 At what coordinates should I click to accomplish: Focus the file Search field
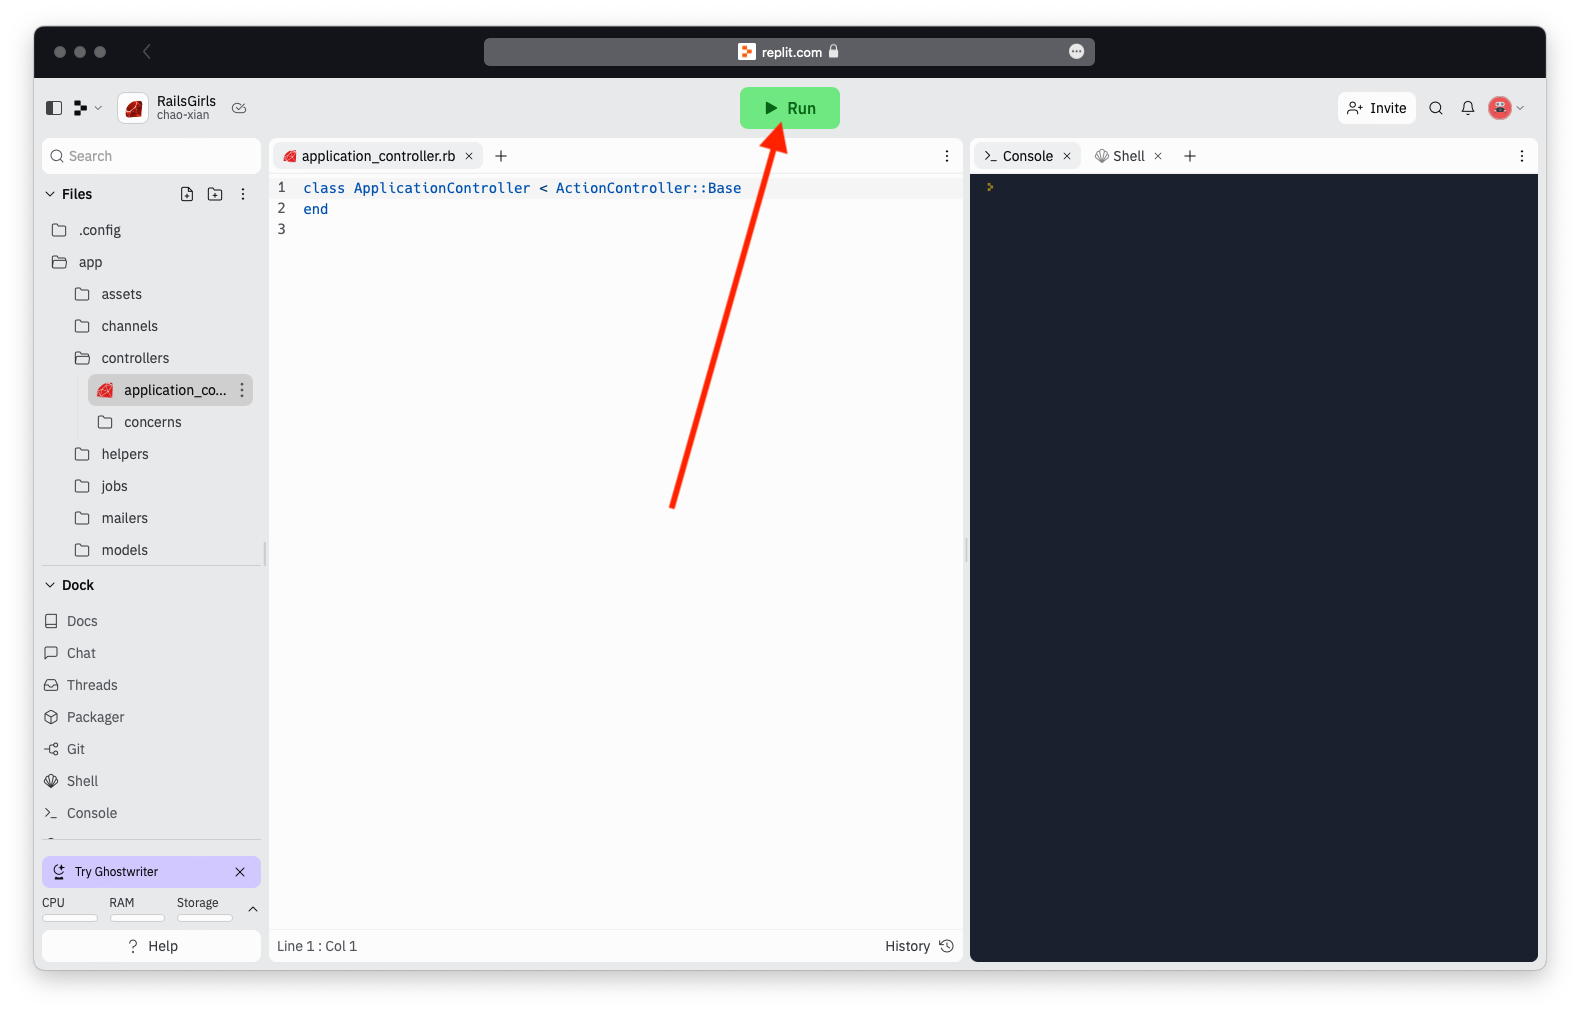click(151, 156)
